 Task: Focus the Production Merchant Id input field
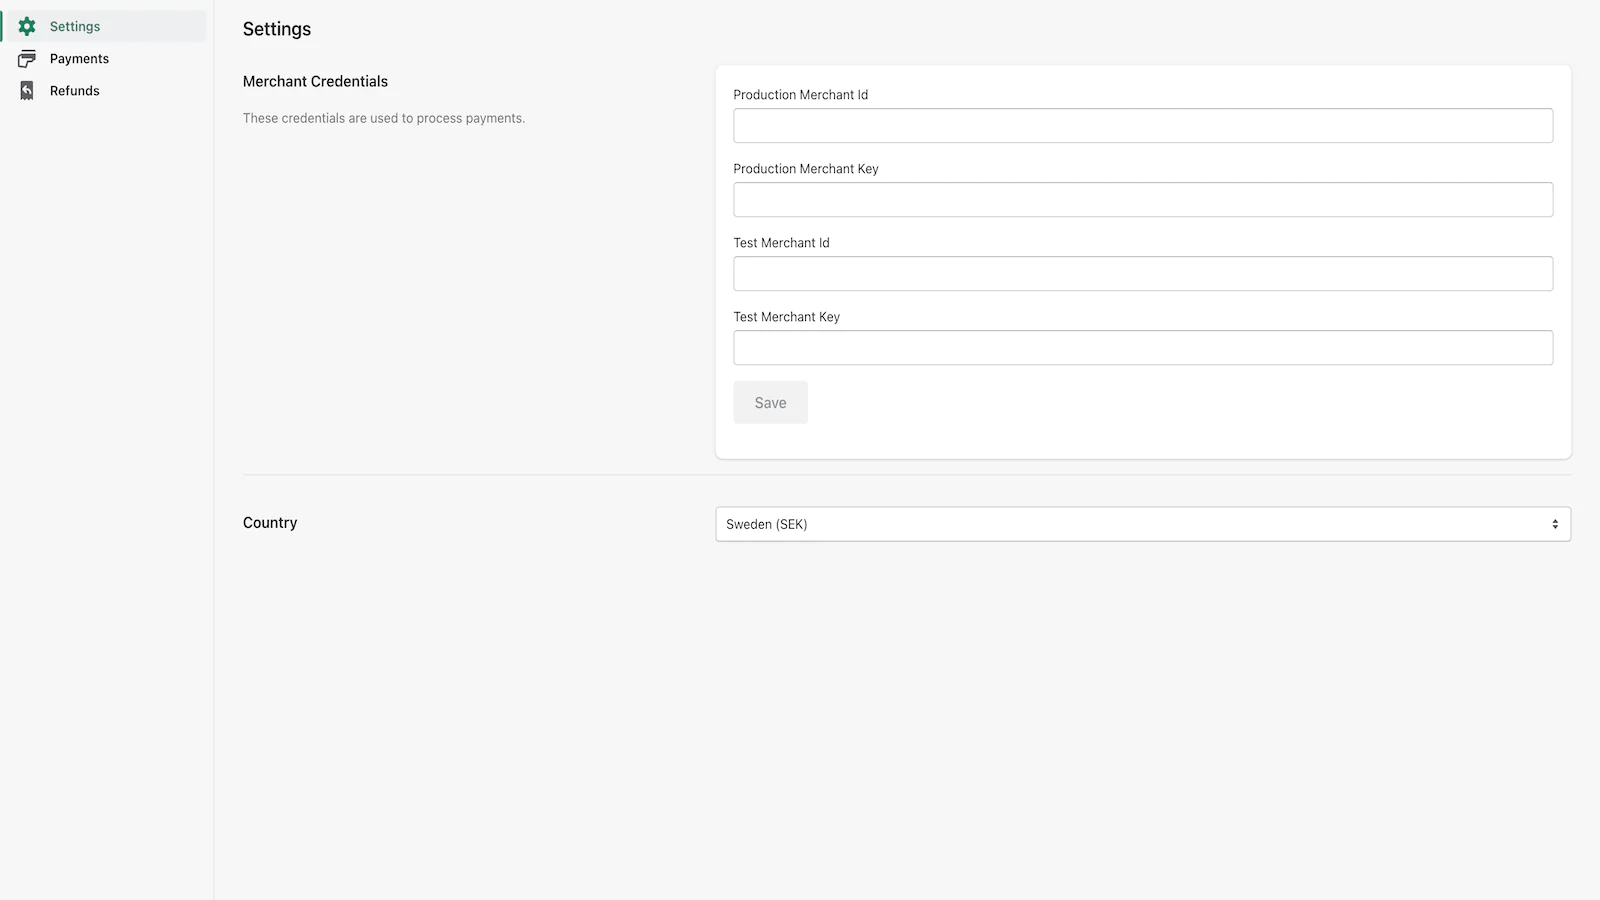tap(1142, 126)
